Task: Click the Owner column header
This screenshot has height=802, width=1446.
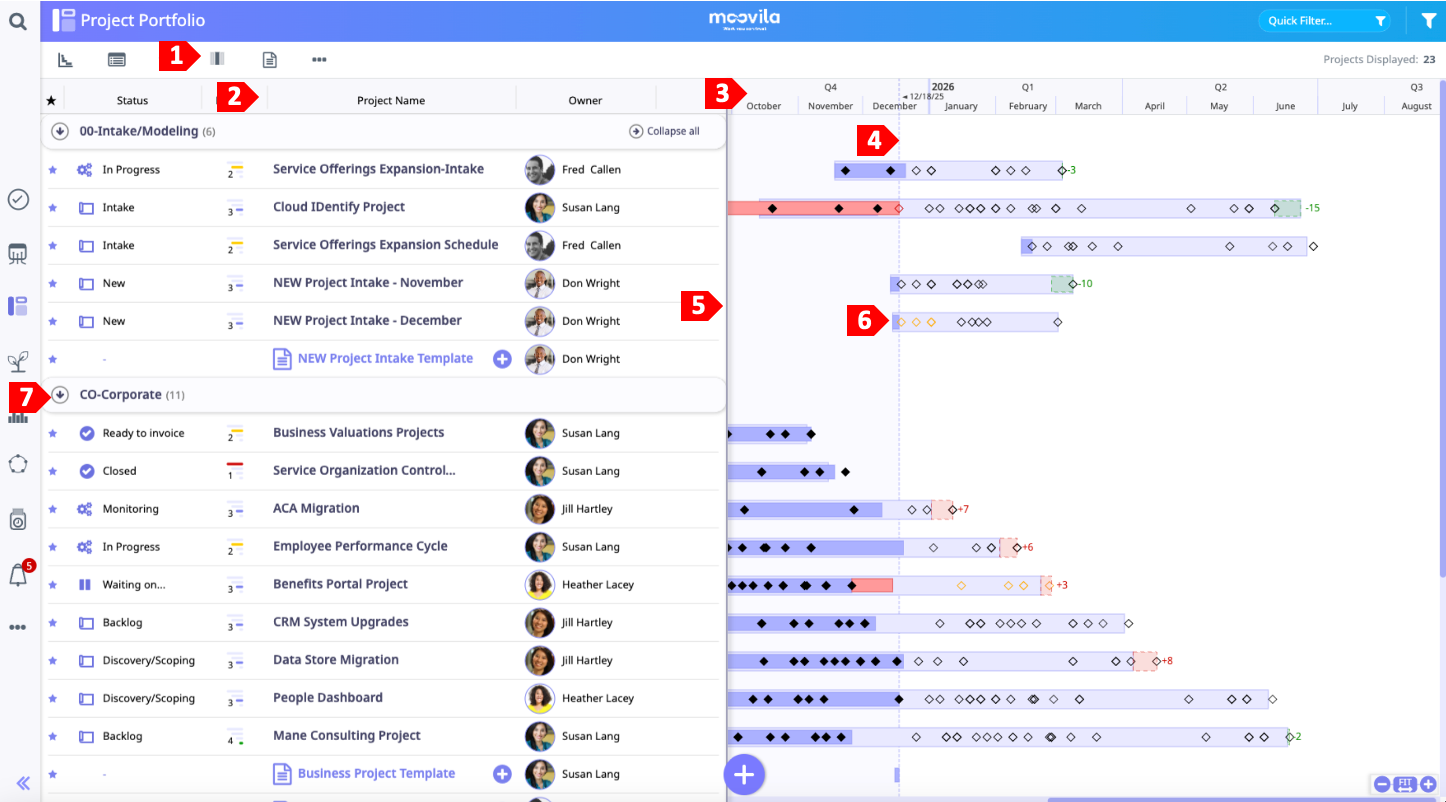Action: 585,100
